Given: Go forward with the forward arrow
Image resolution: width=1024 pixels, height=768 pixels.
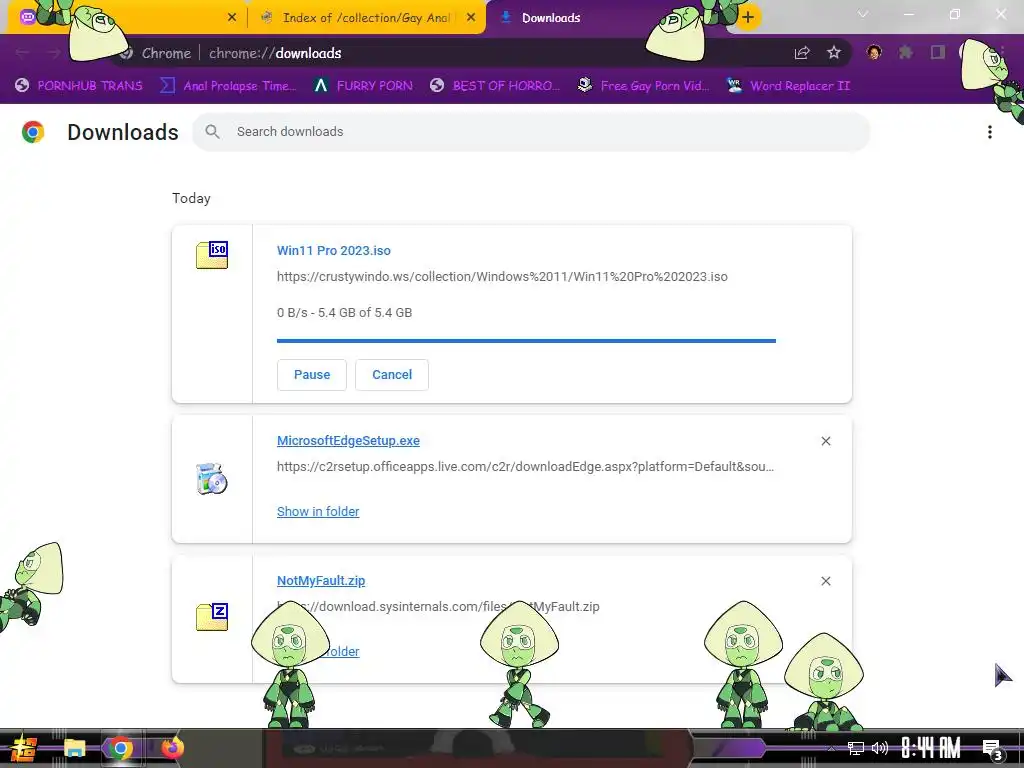Looking at the screenshot, I should point(54,53).
